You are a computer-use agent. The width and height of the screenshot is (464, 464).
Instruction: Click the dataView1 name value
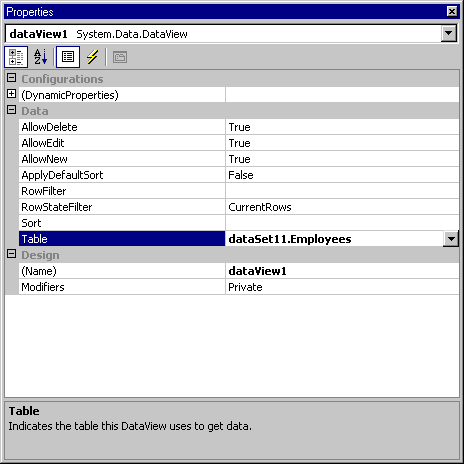pyautogui.click(x=257, y=271)
